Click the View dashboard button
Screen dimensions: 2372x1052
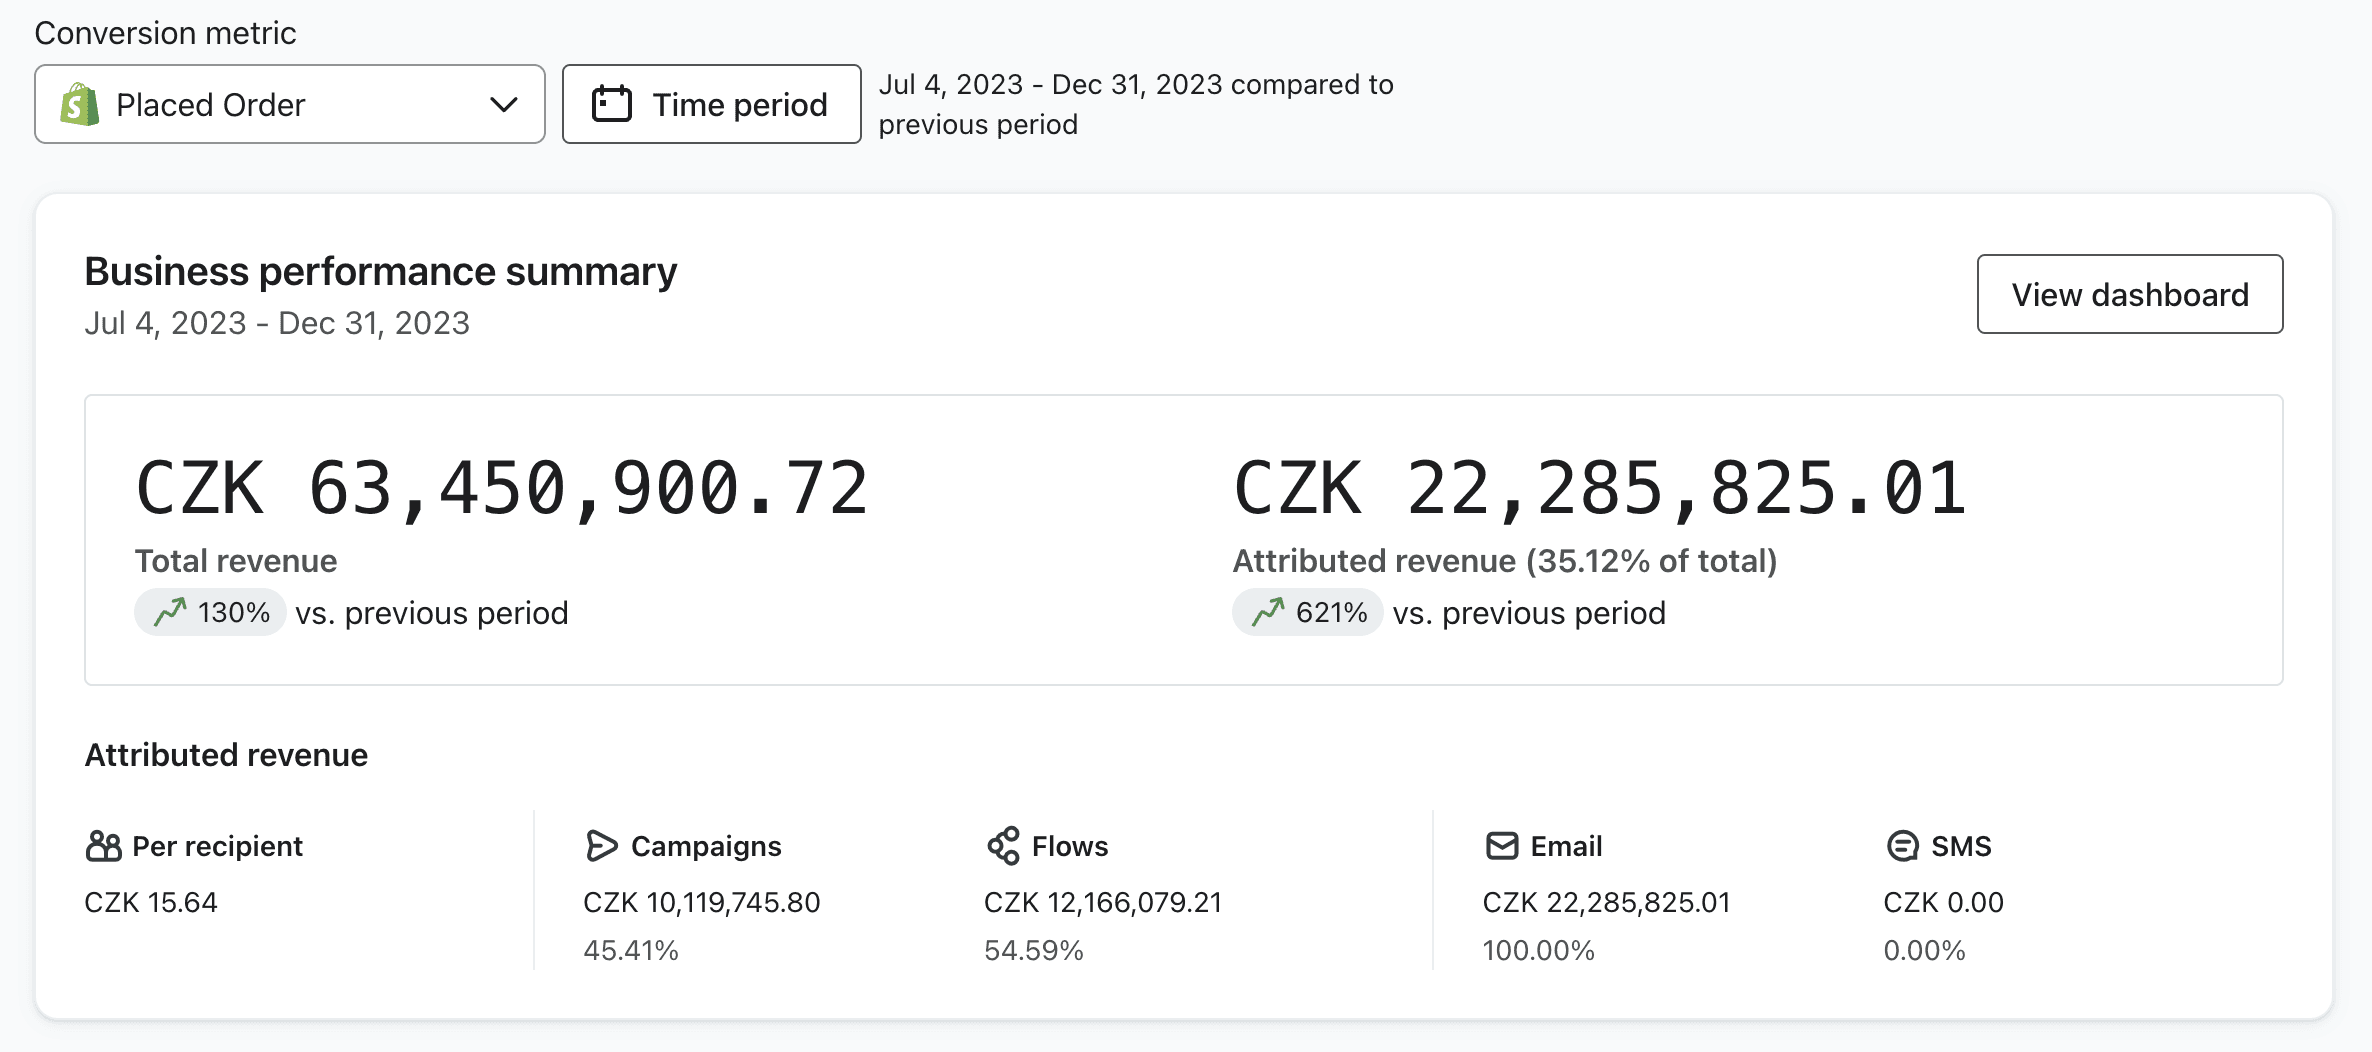(x=2130, y=294)
